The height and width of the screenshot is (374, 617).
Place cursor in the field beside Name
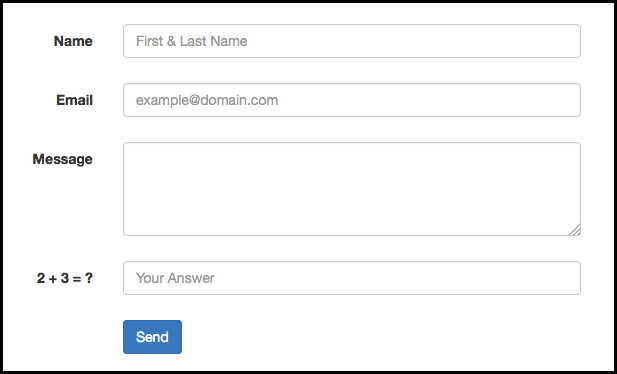pos(352,41)
